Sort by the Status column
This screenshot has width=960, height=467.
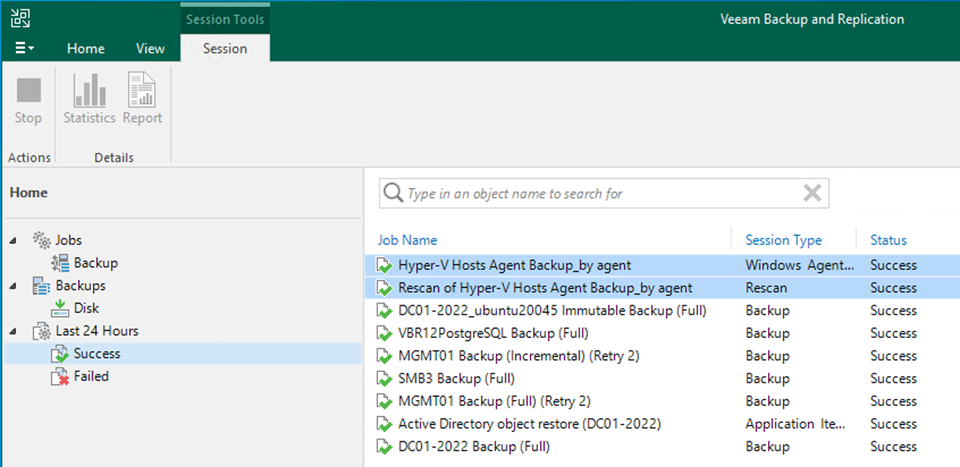(x=888, y=240)
